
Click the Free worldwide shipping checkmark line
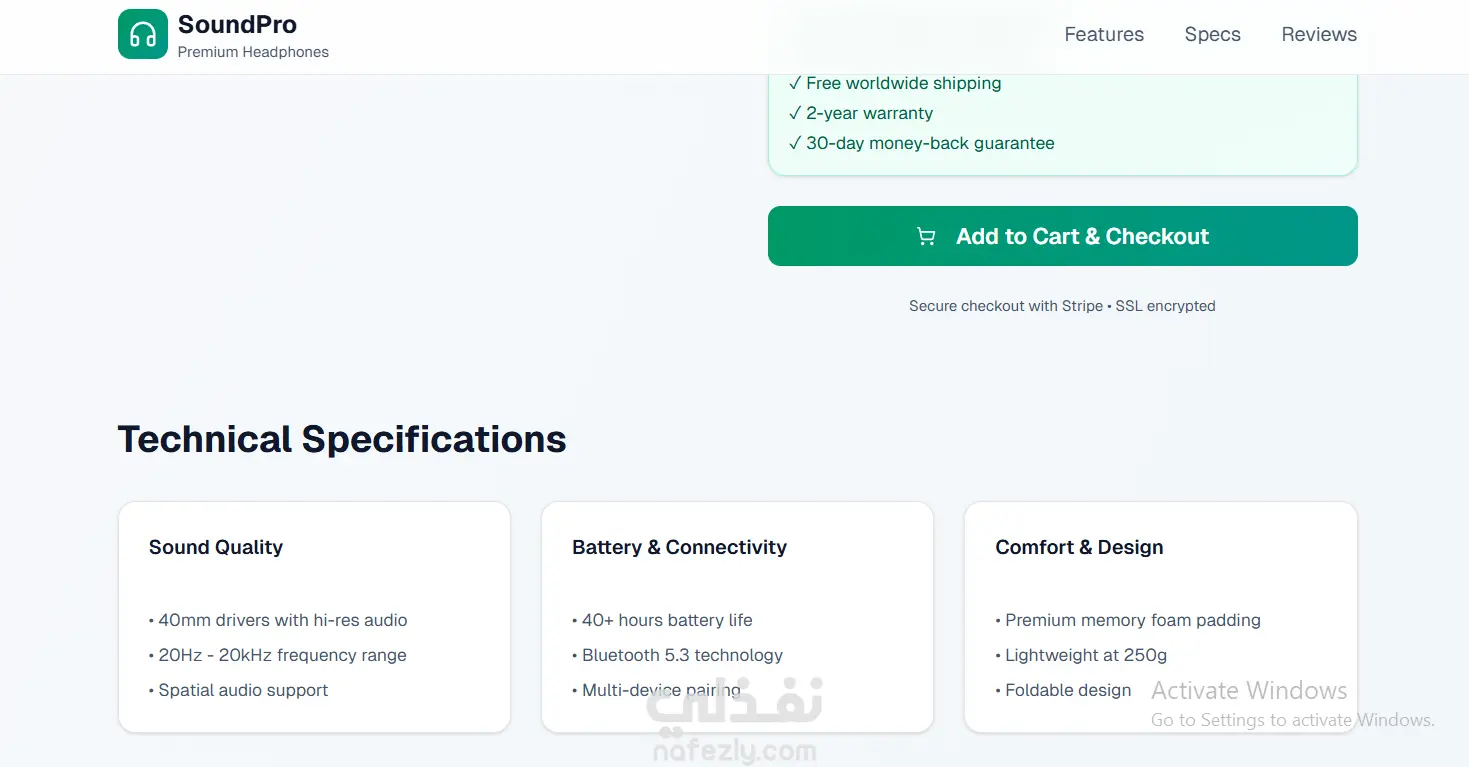895,83
